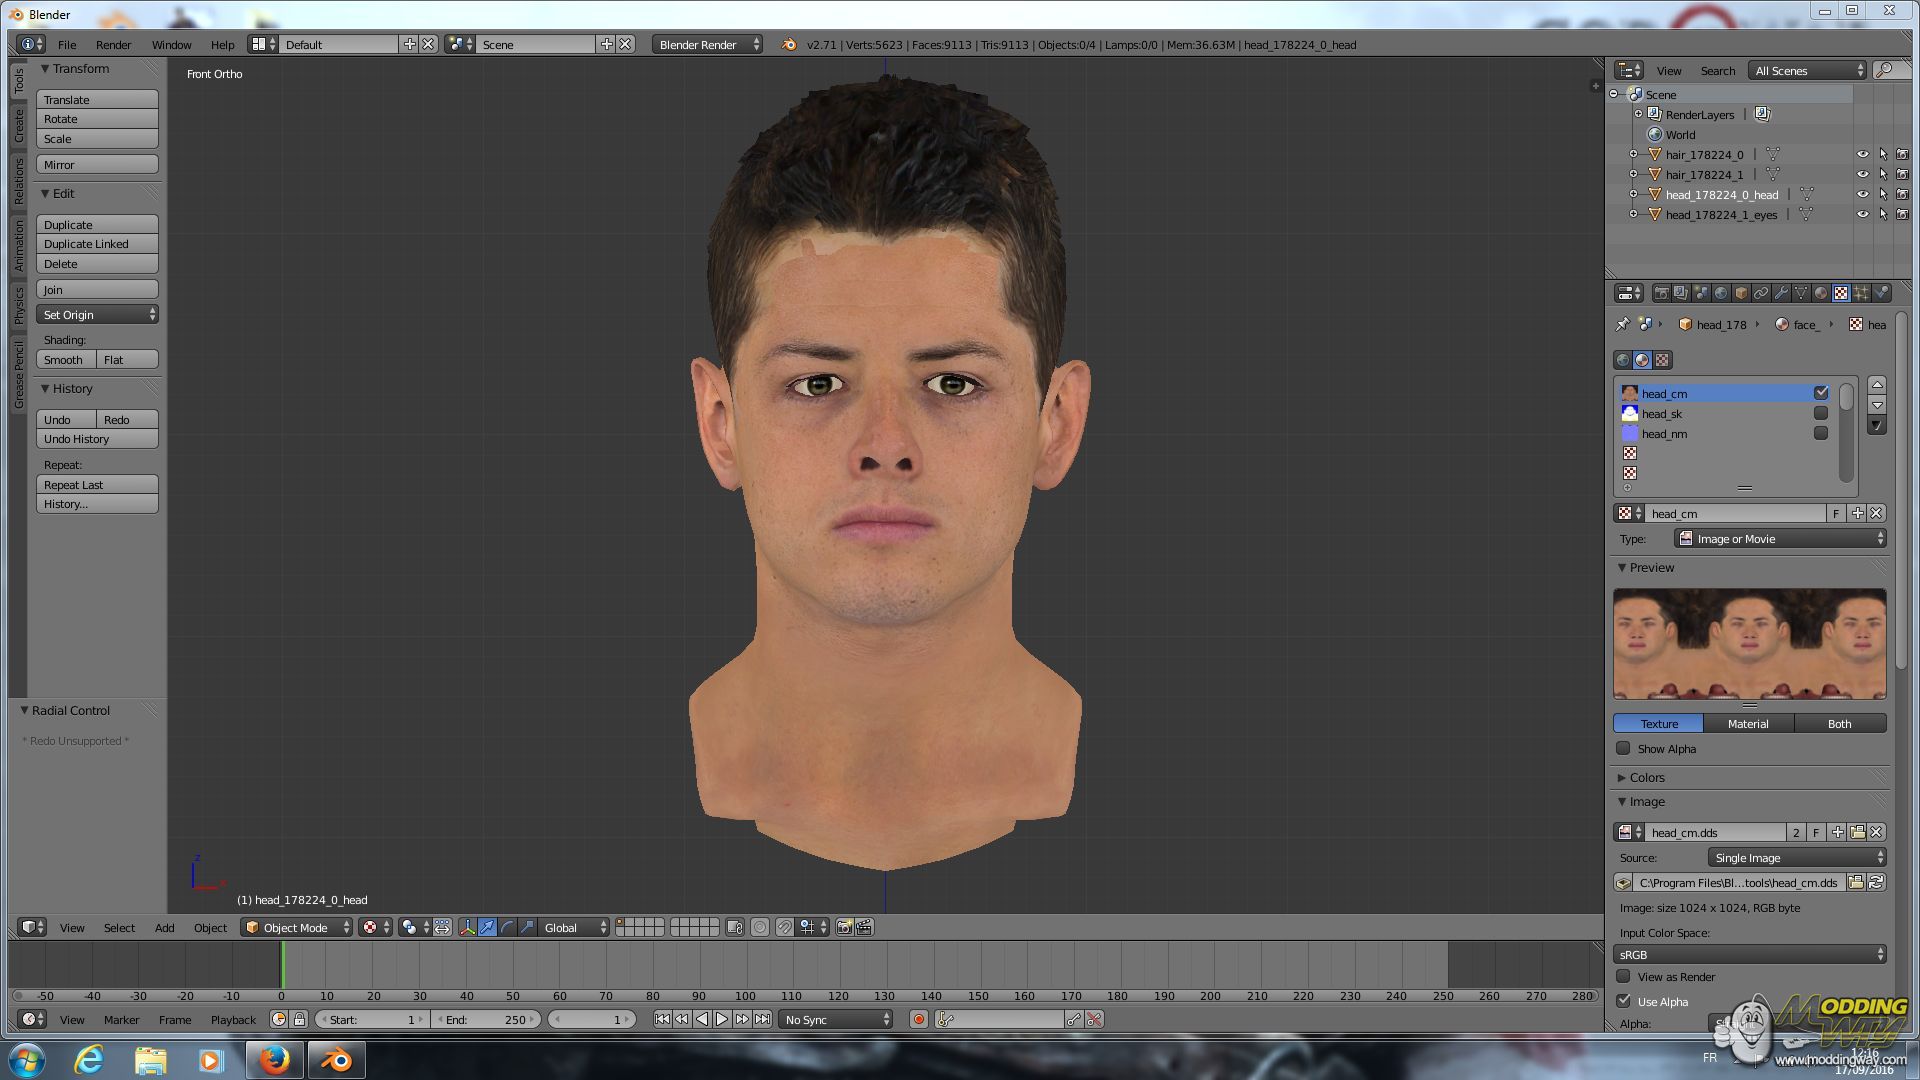The image size is (1920, 1080).
Task: Hide hair_178224_0 using its eye icon
Action: click(1862, 155)
